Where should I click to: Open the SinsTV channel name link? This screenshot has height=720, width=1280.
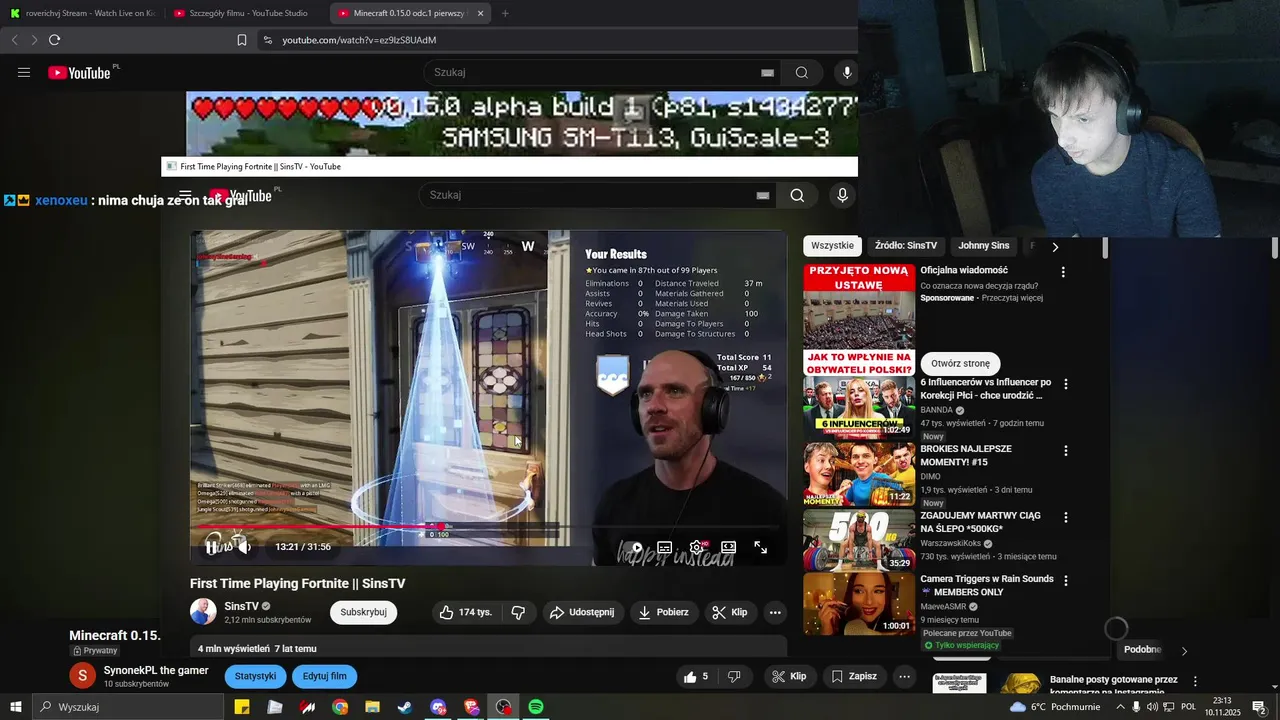coord(241,606)
